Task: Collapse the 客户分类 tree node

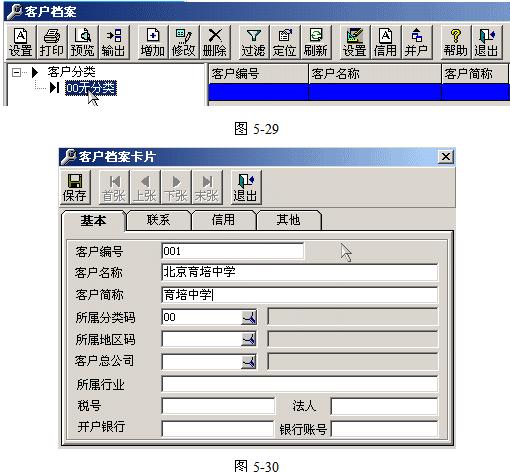Action: point(16,72)
